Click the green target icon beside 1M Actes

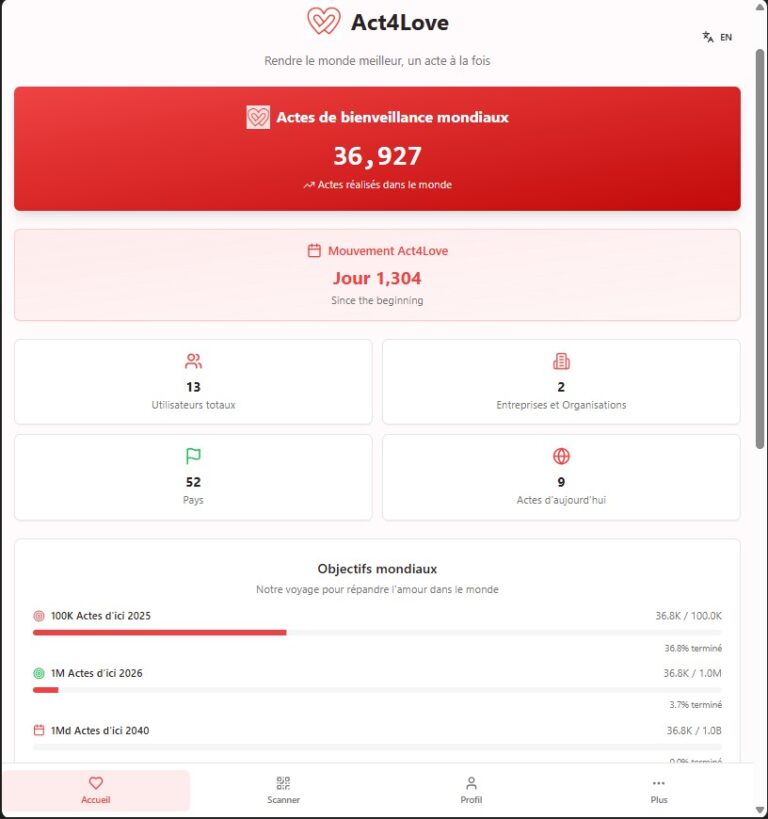point(39,673)
